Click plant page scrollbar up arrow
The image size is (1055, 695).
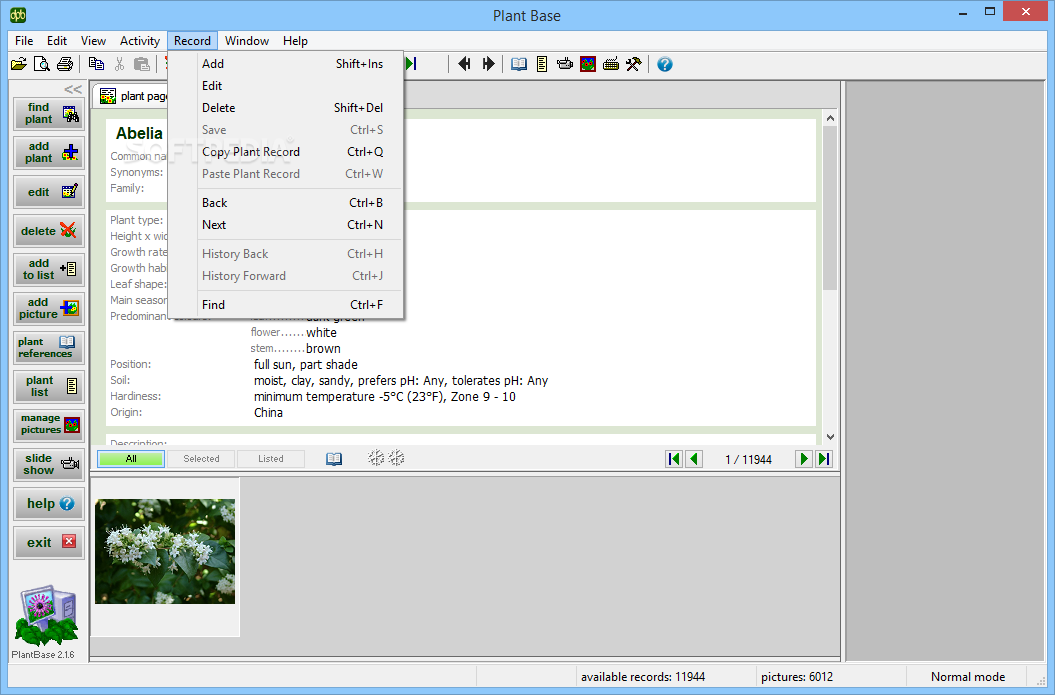pos(830,118)
